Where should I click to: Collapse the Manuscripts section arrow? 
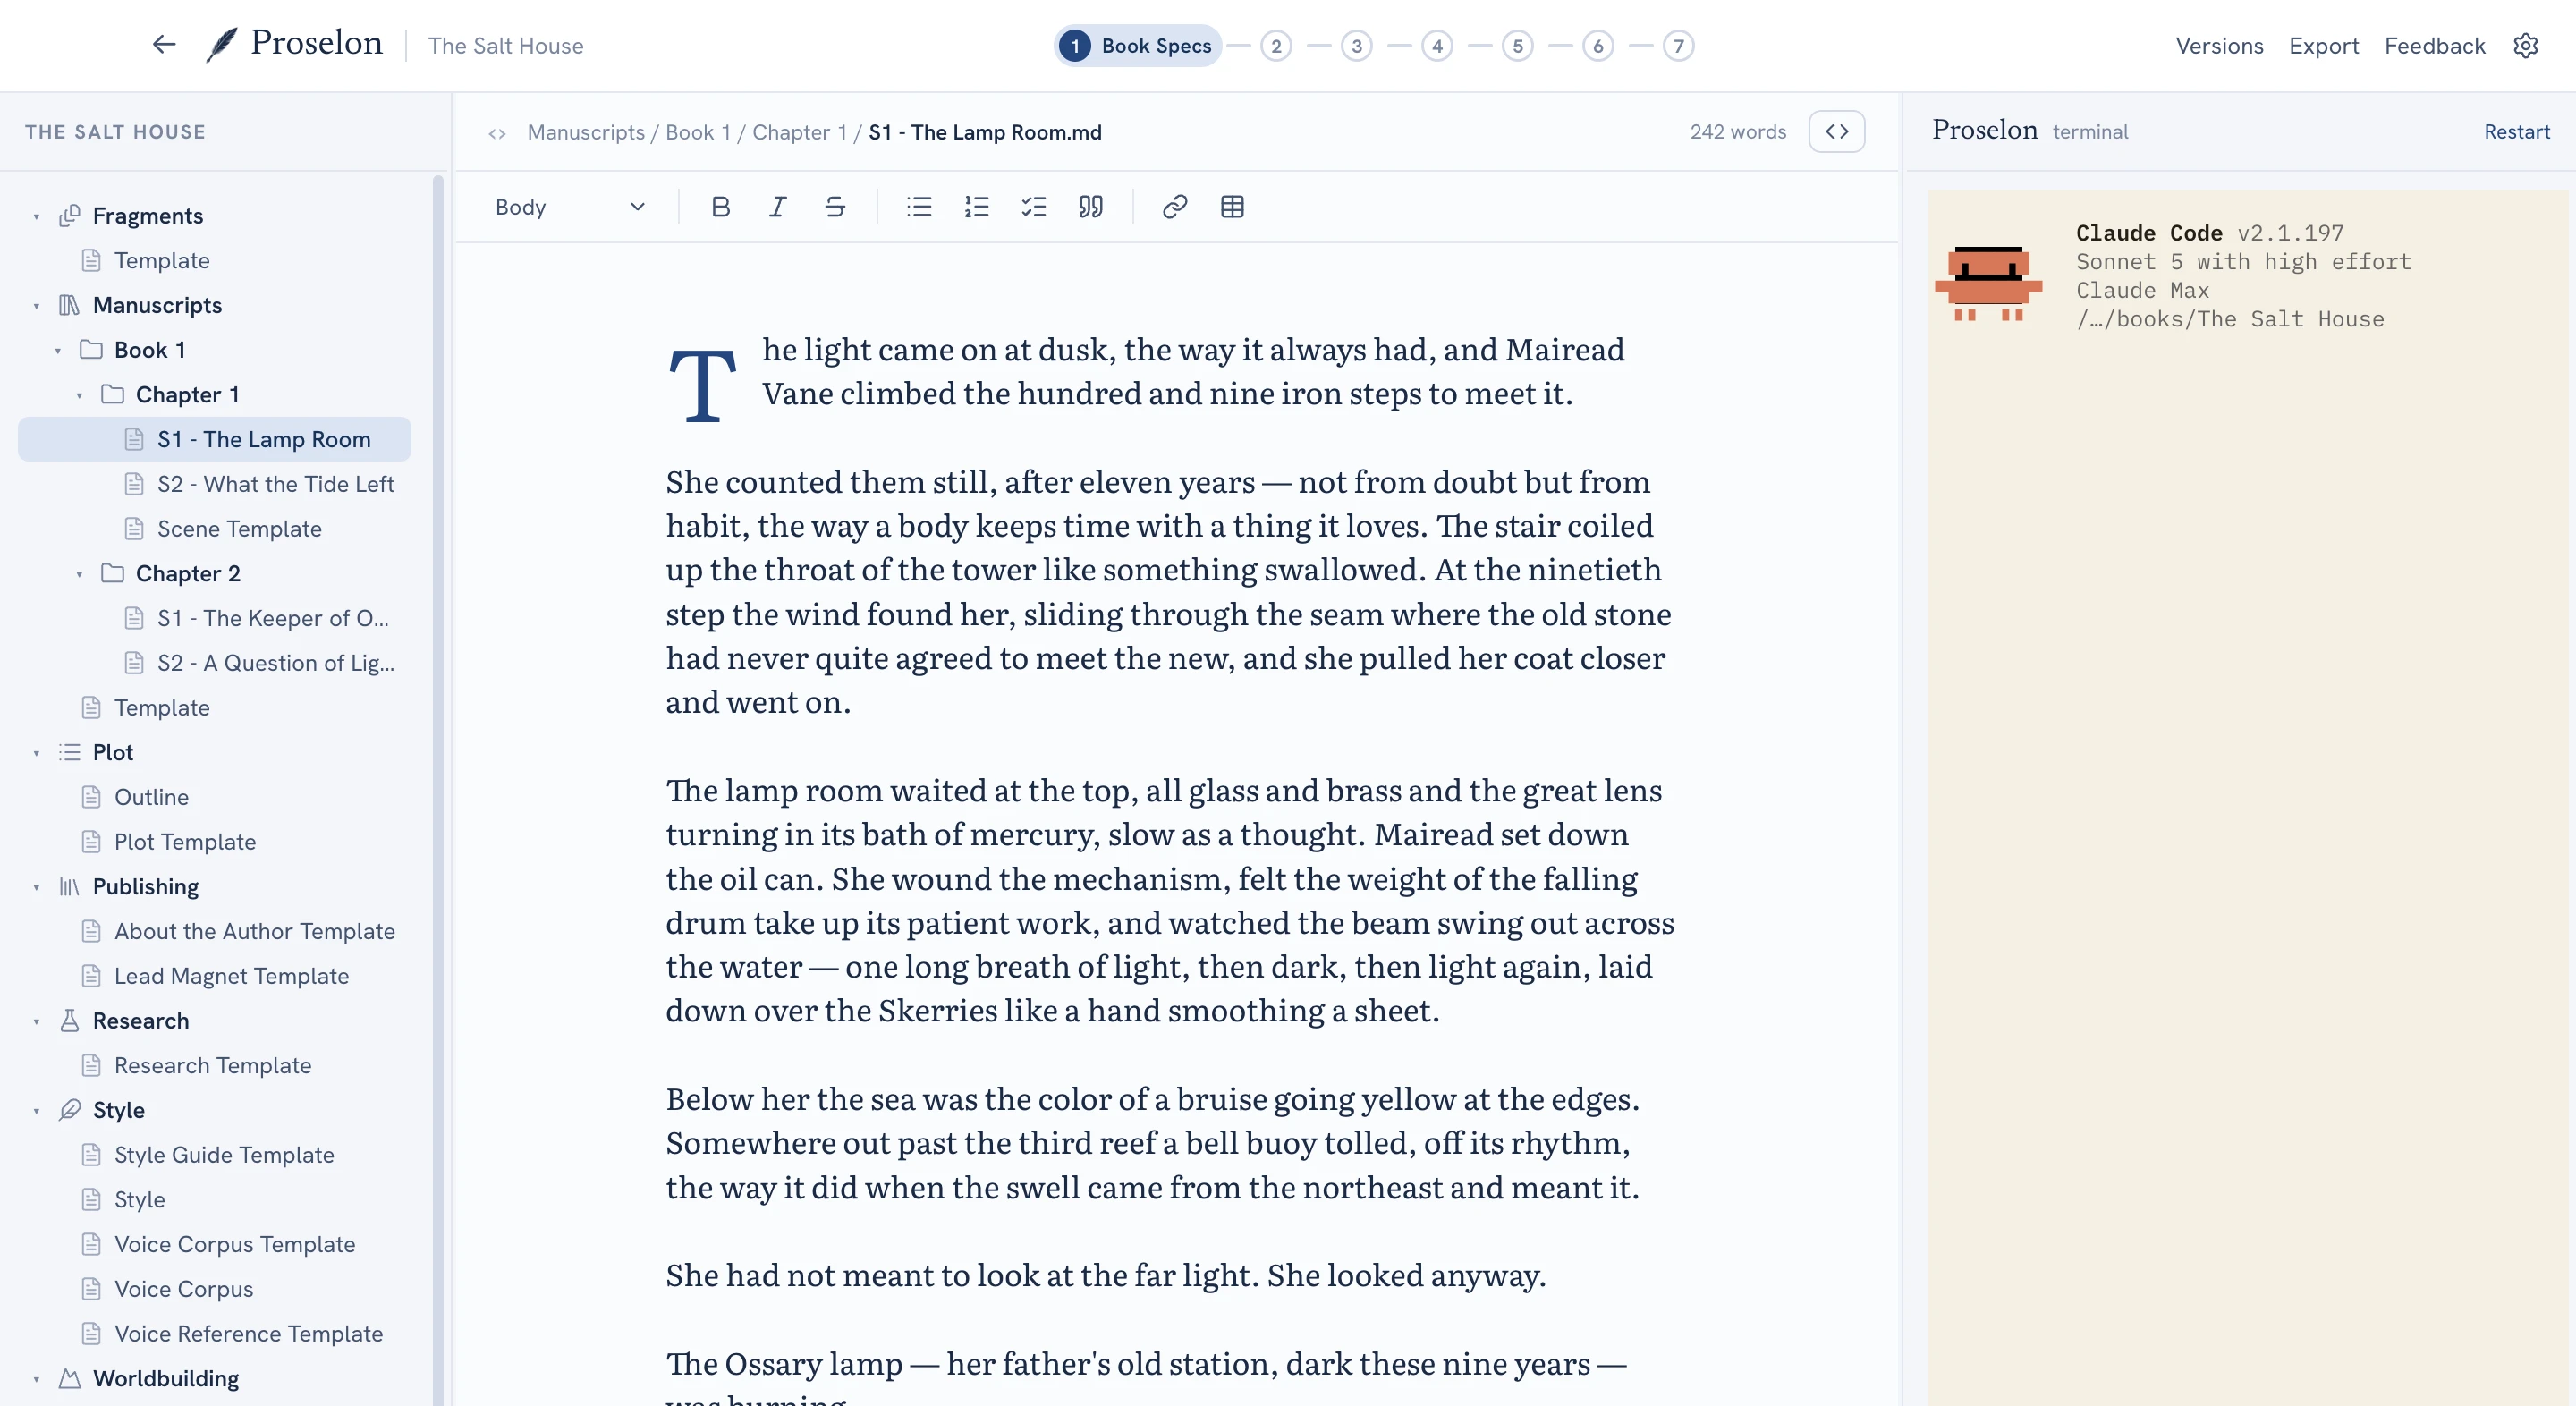click(x=36, y=306)
